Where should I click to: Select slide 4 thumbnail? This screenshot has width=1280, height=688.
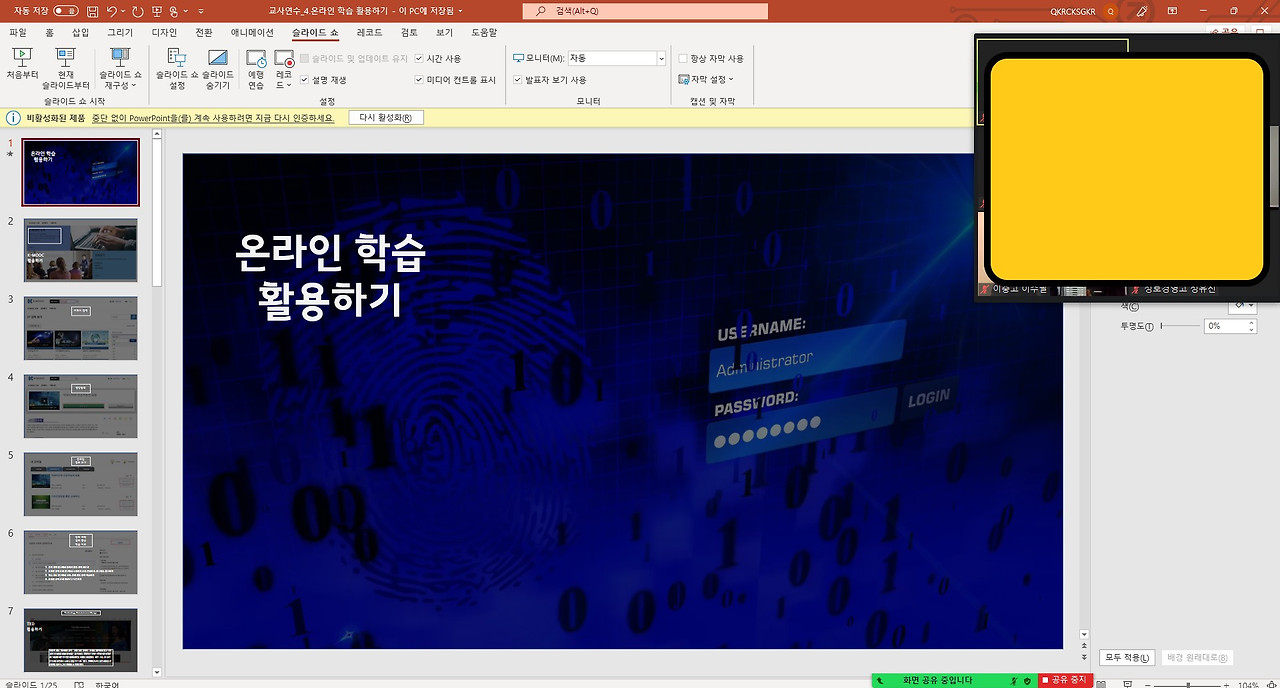(81, 406)
